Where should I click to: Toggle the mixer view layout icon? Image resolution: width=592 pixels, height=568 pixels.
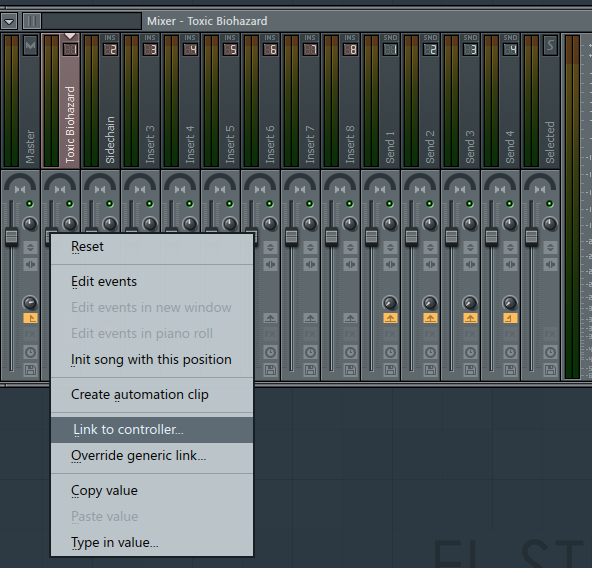(32, 21)
